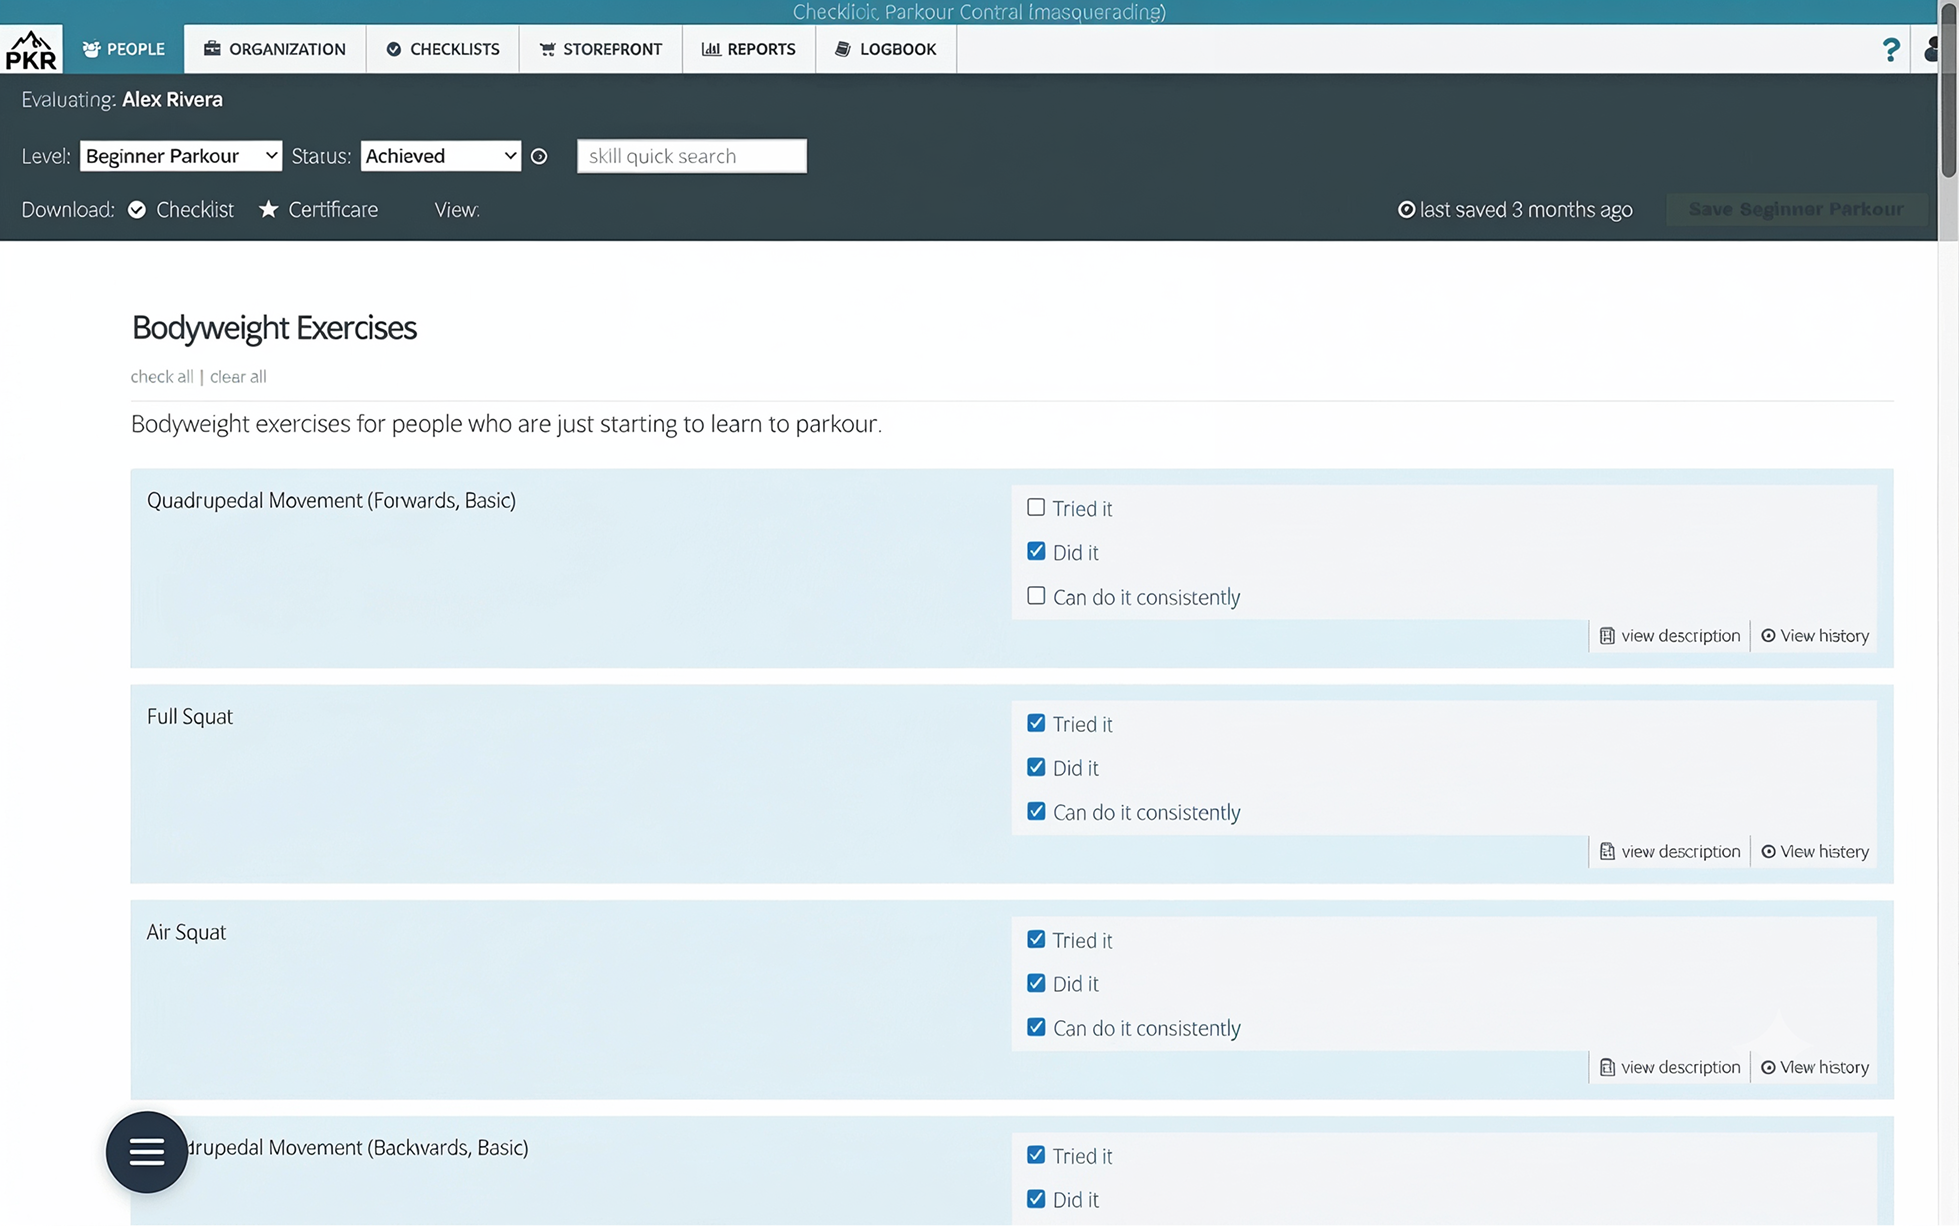
Task: Click the user profile icon
Action: click(1931, 48)
